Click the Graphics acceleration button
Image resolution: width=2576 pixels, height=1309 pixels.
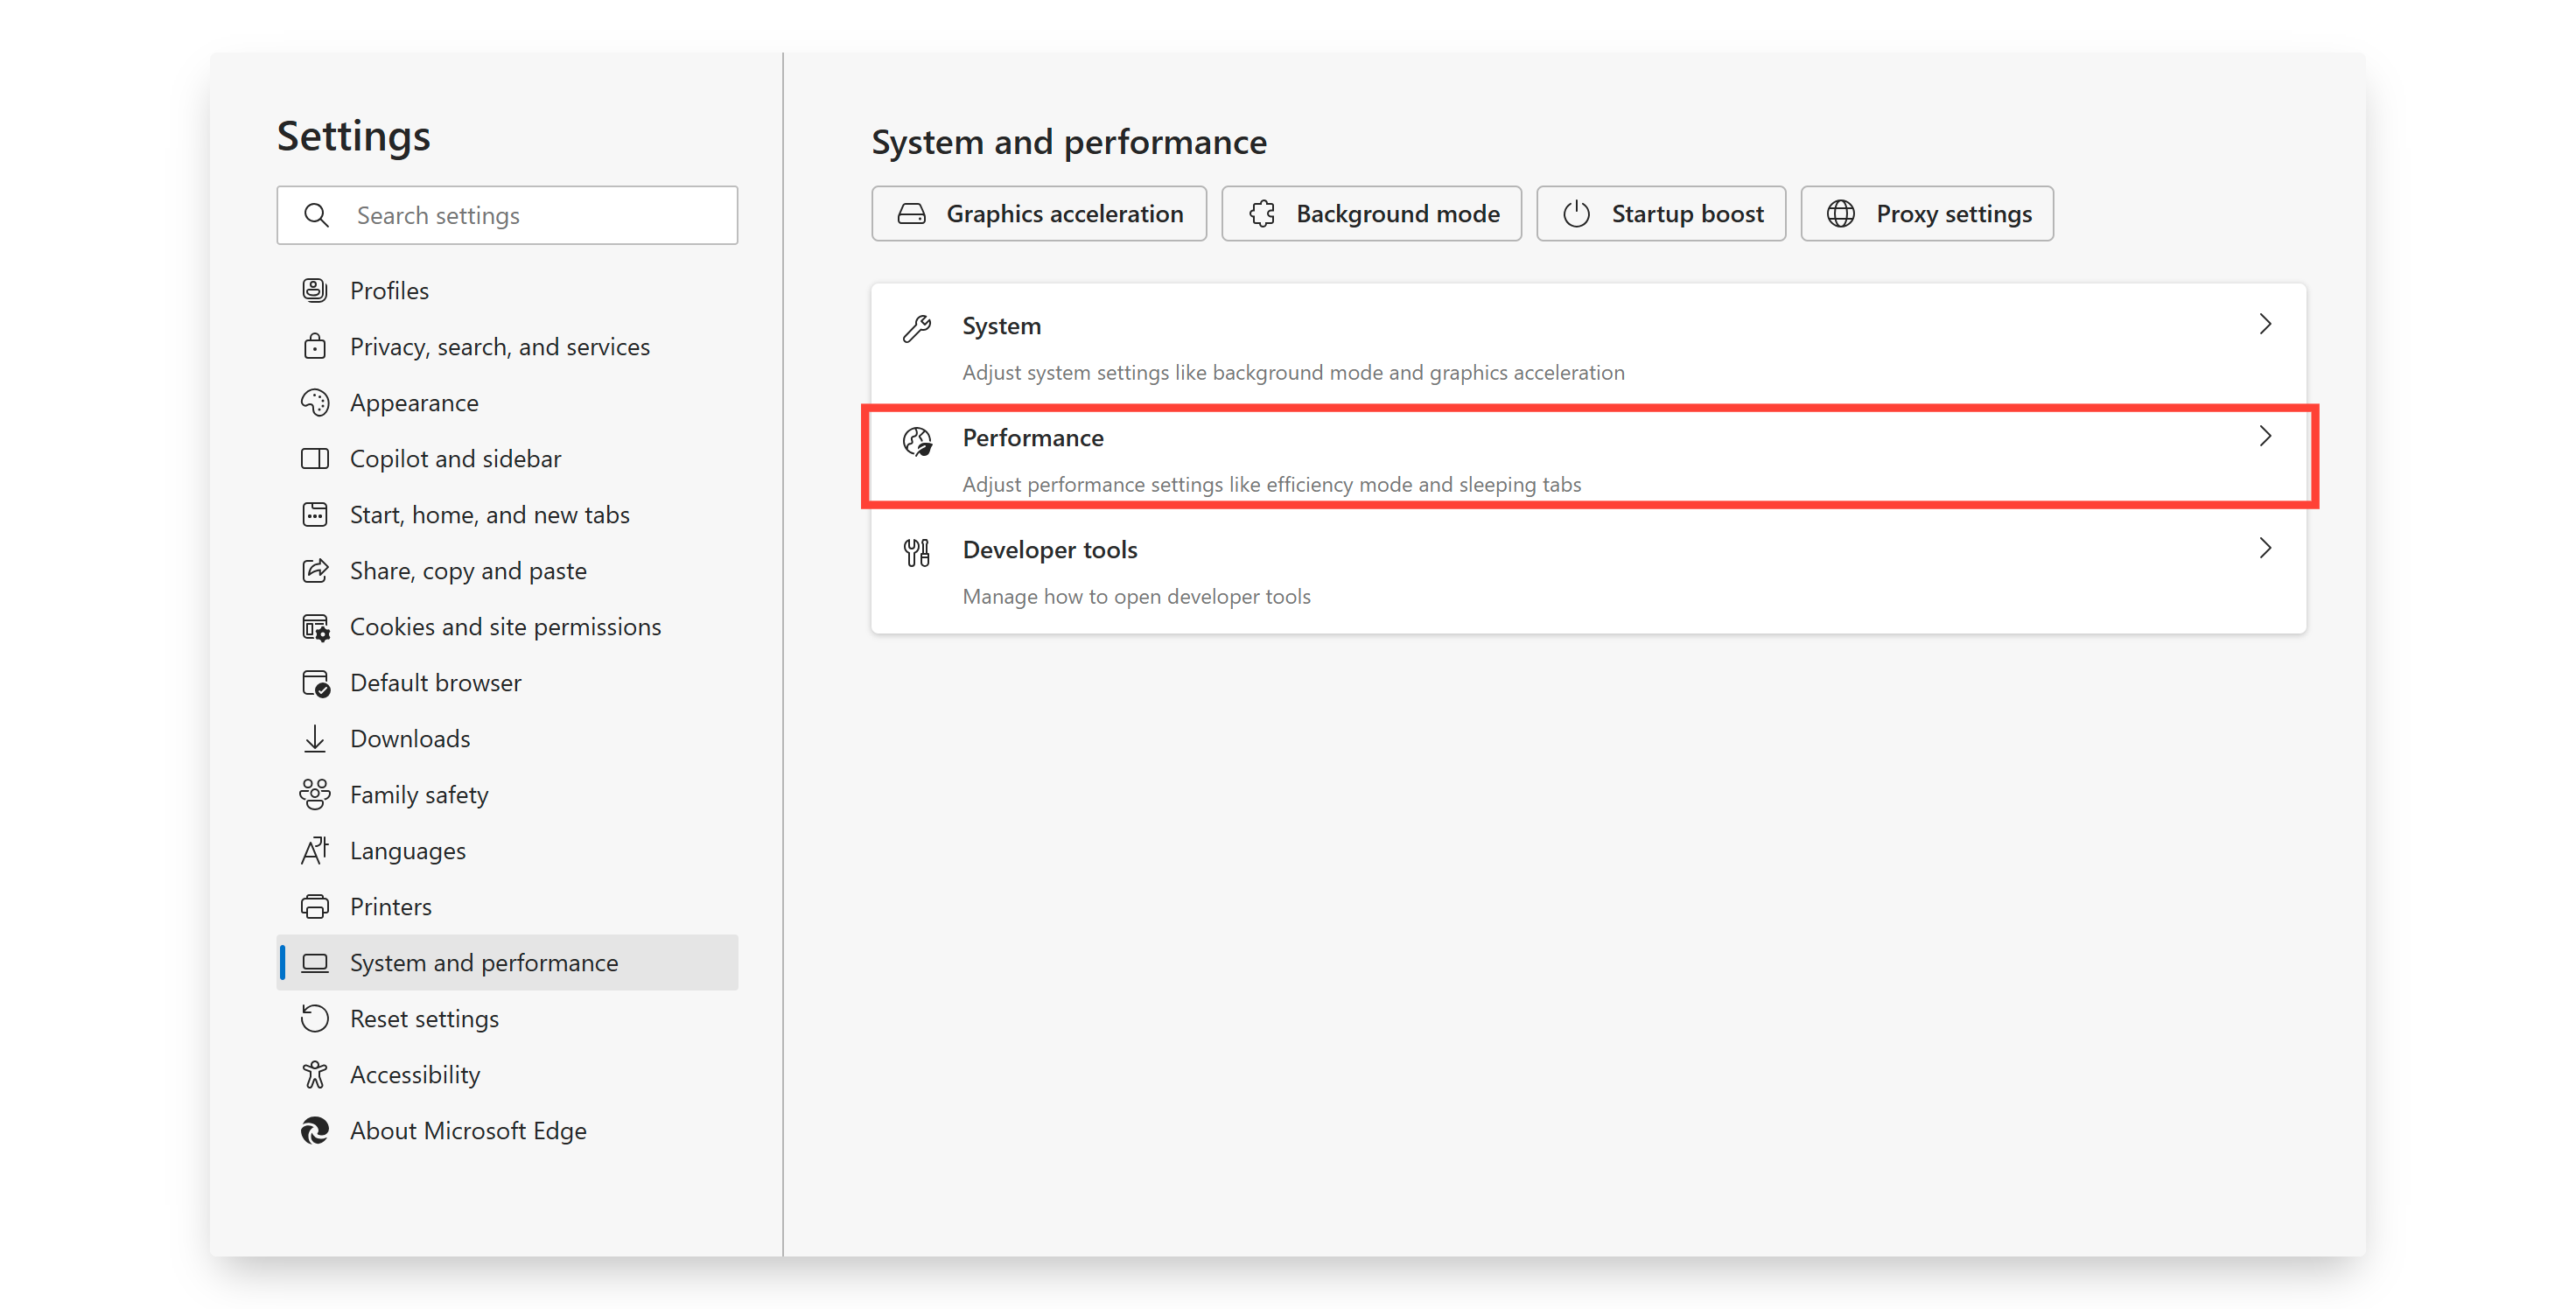(1039, 214)
